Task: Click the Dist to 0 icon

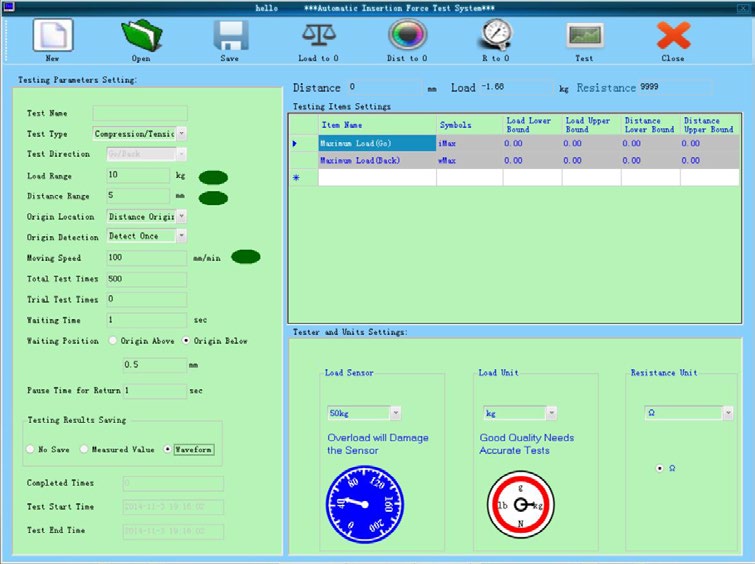Action: pos(407,35)
